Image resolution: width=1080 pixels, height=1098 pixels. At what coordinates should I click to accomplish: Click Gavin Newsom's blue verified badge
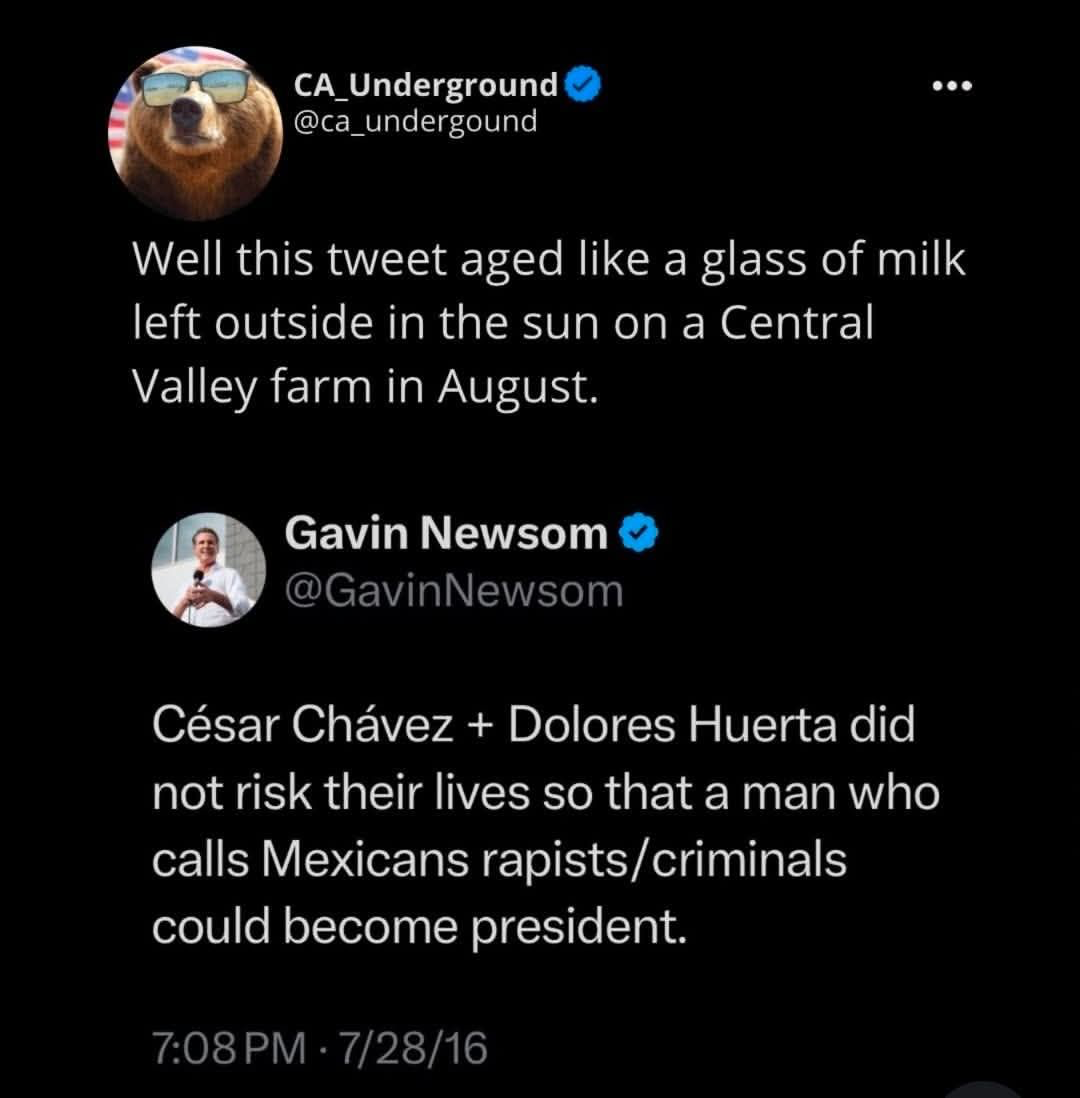(x=639, y=533)
